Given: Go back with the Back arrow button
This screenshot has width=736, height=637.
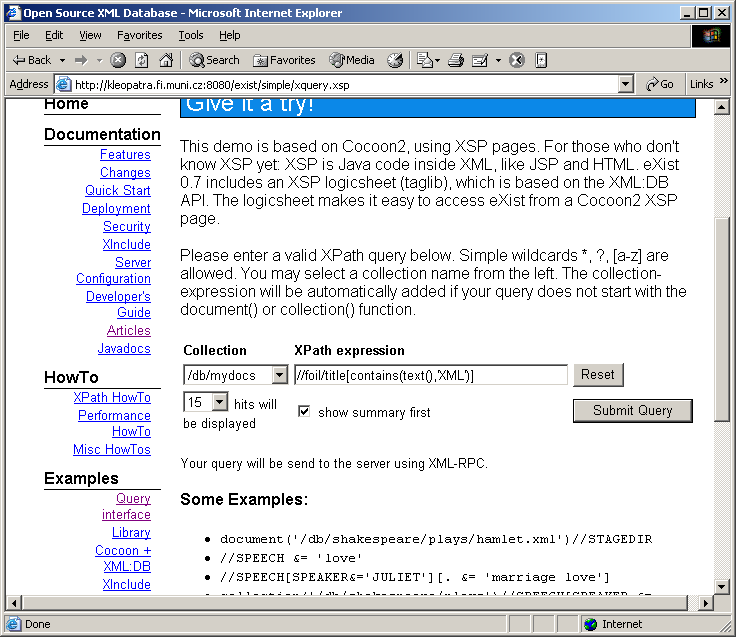Looking at the screenshot, I should tap(31, 60).
